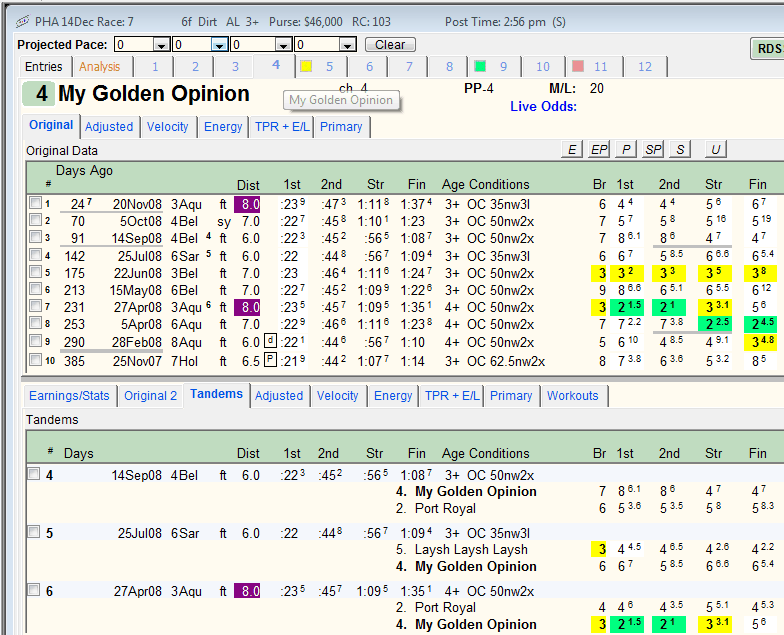Image resolution: width=784 pixels, height=635 pixels.
Task: Click the U running style button
Action: (716, 150)
